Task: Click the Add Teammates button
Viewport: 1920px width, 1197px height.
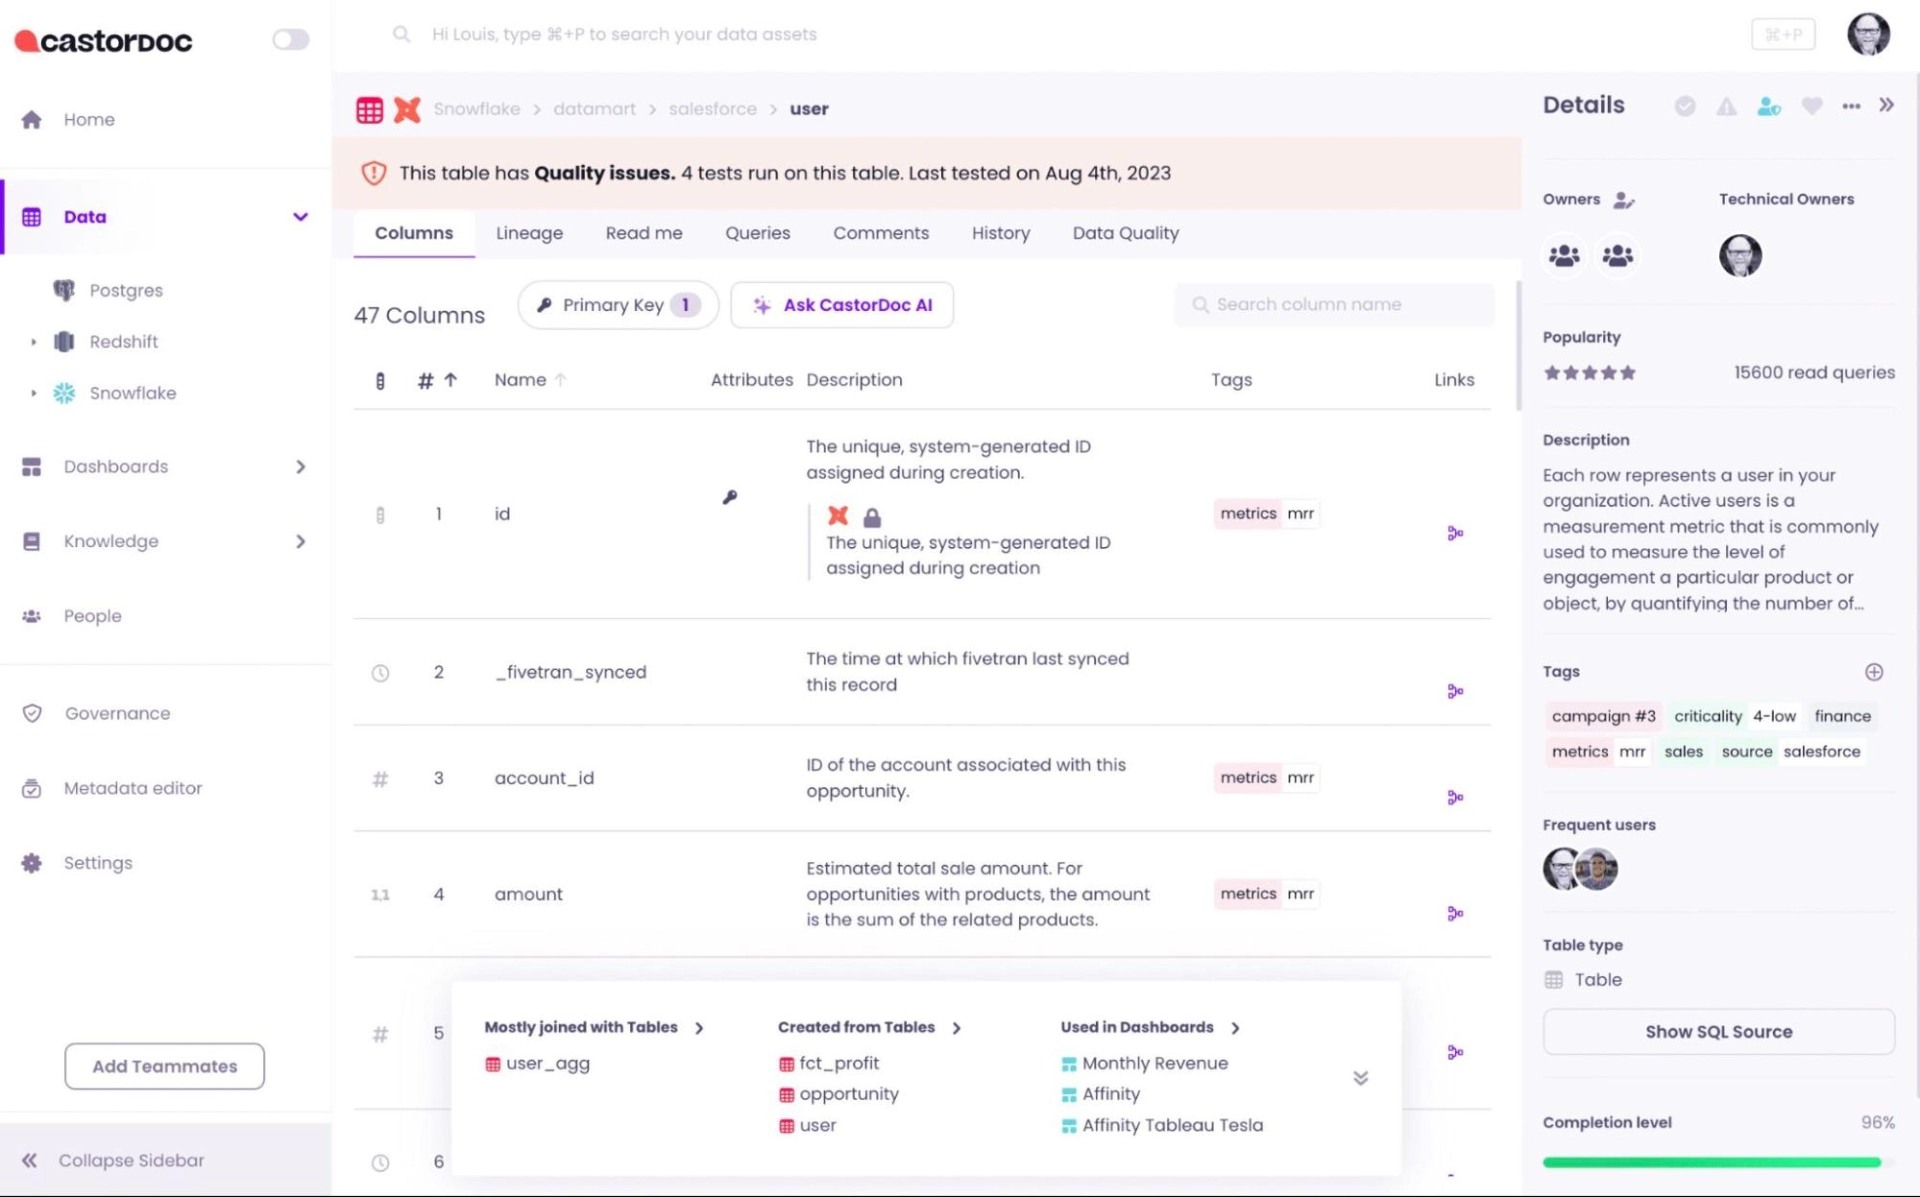Action: click(165, 1067)
